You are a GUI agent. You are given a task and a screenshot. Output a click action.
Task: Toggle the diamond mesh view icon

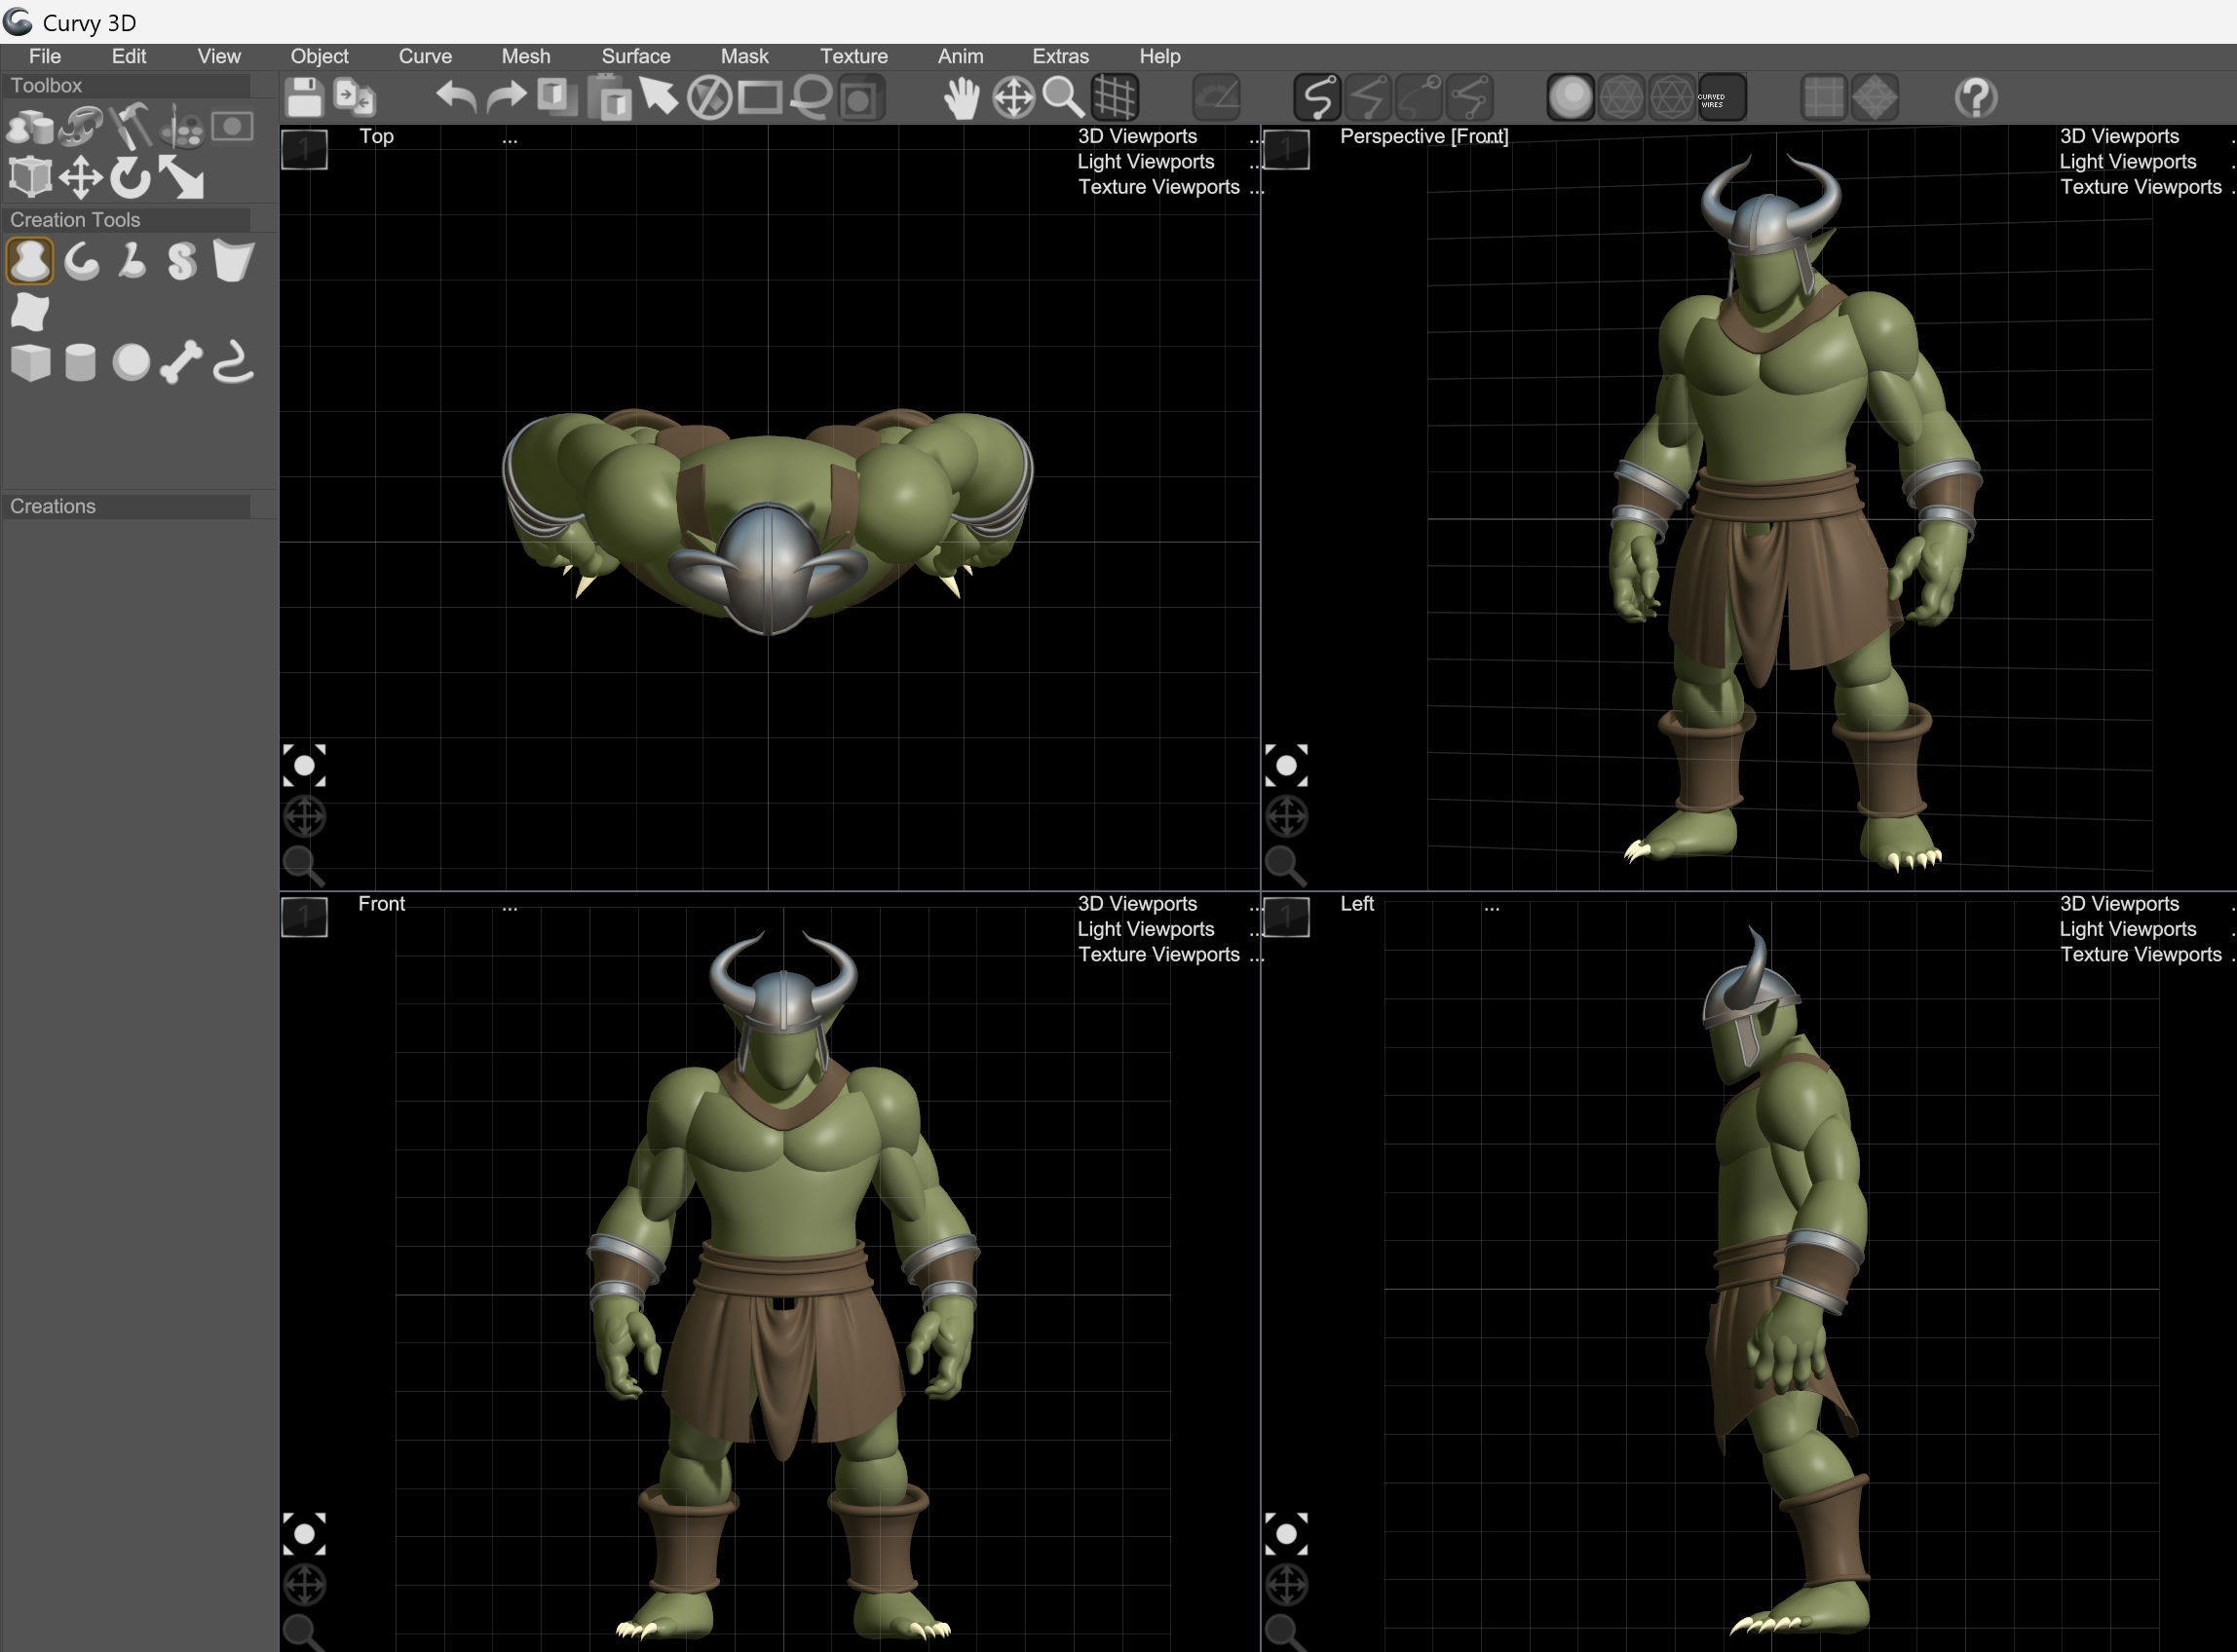1875,98
